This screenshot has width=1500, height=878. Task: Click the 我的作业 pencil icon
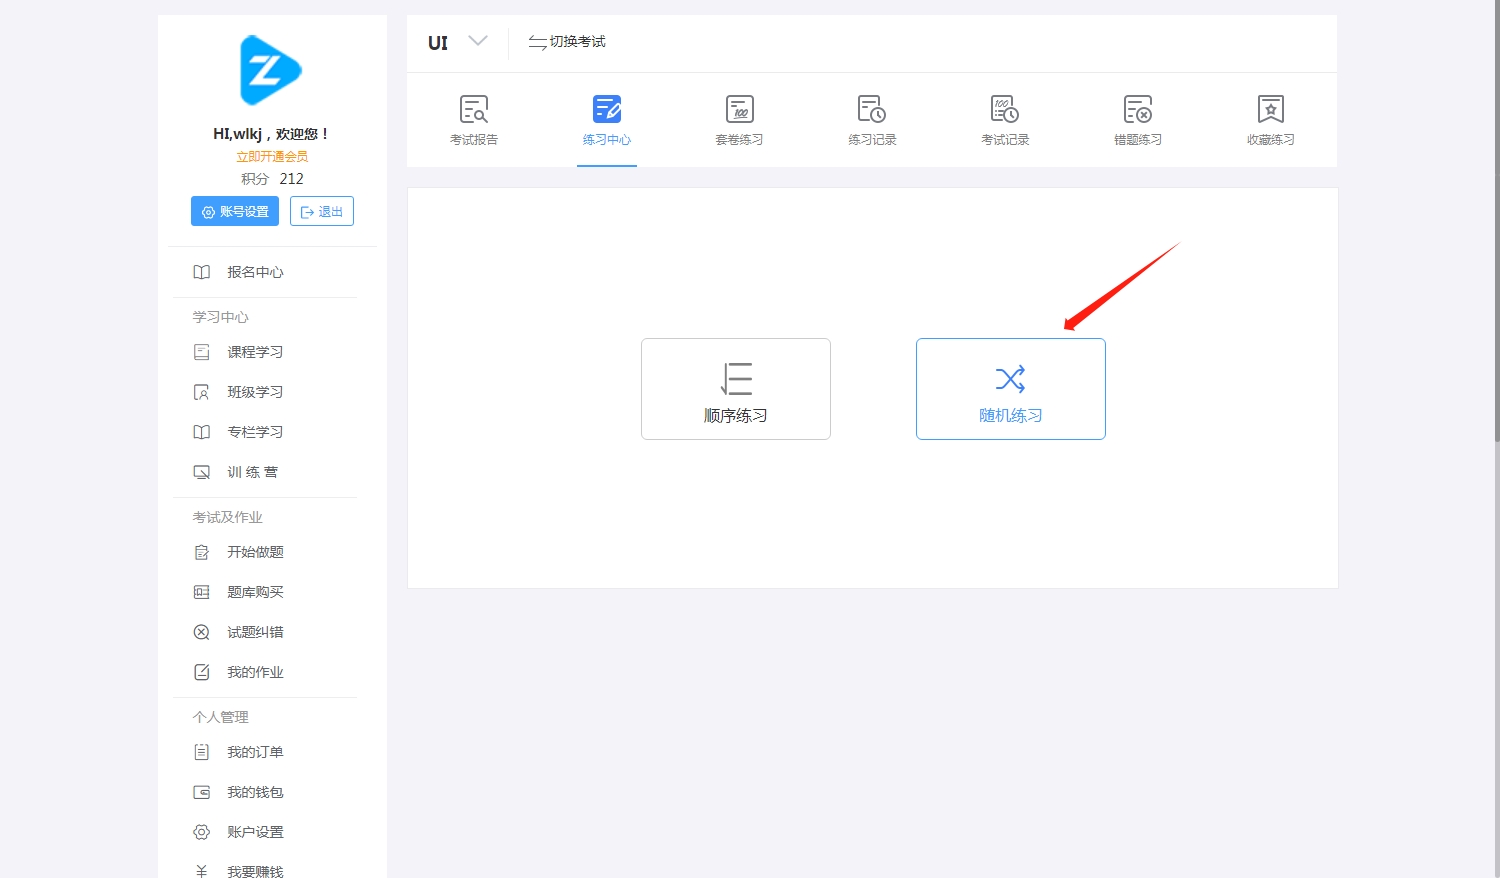pyautogui.click(x=202, y=672)
